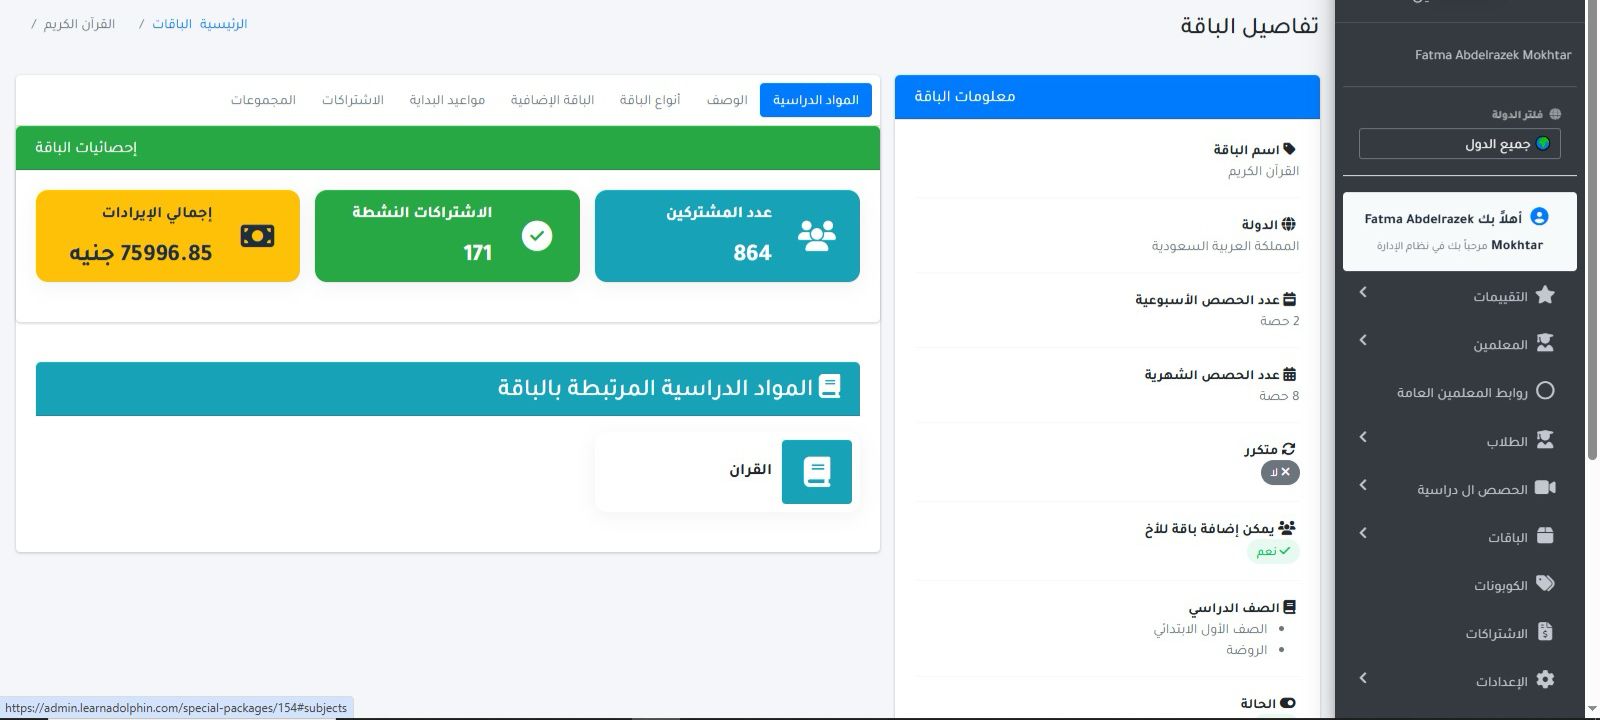Select the المجموعات tab
Image resolution: width=1600 pixels, height=720 pixels.
(x=263, y=100)
